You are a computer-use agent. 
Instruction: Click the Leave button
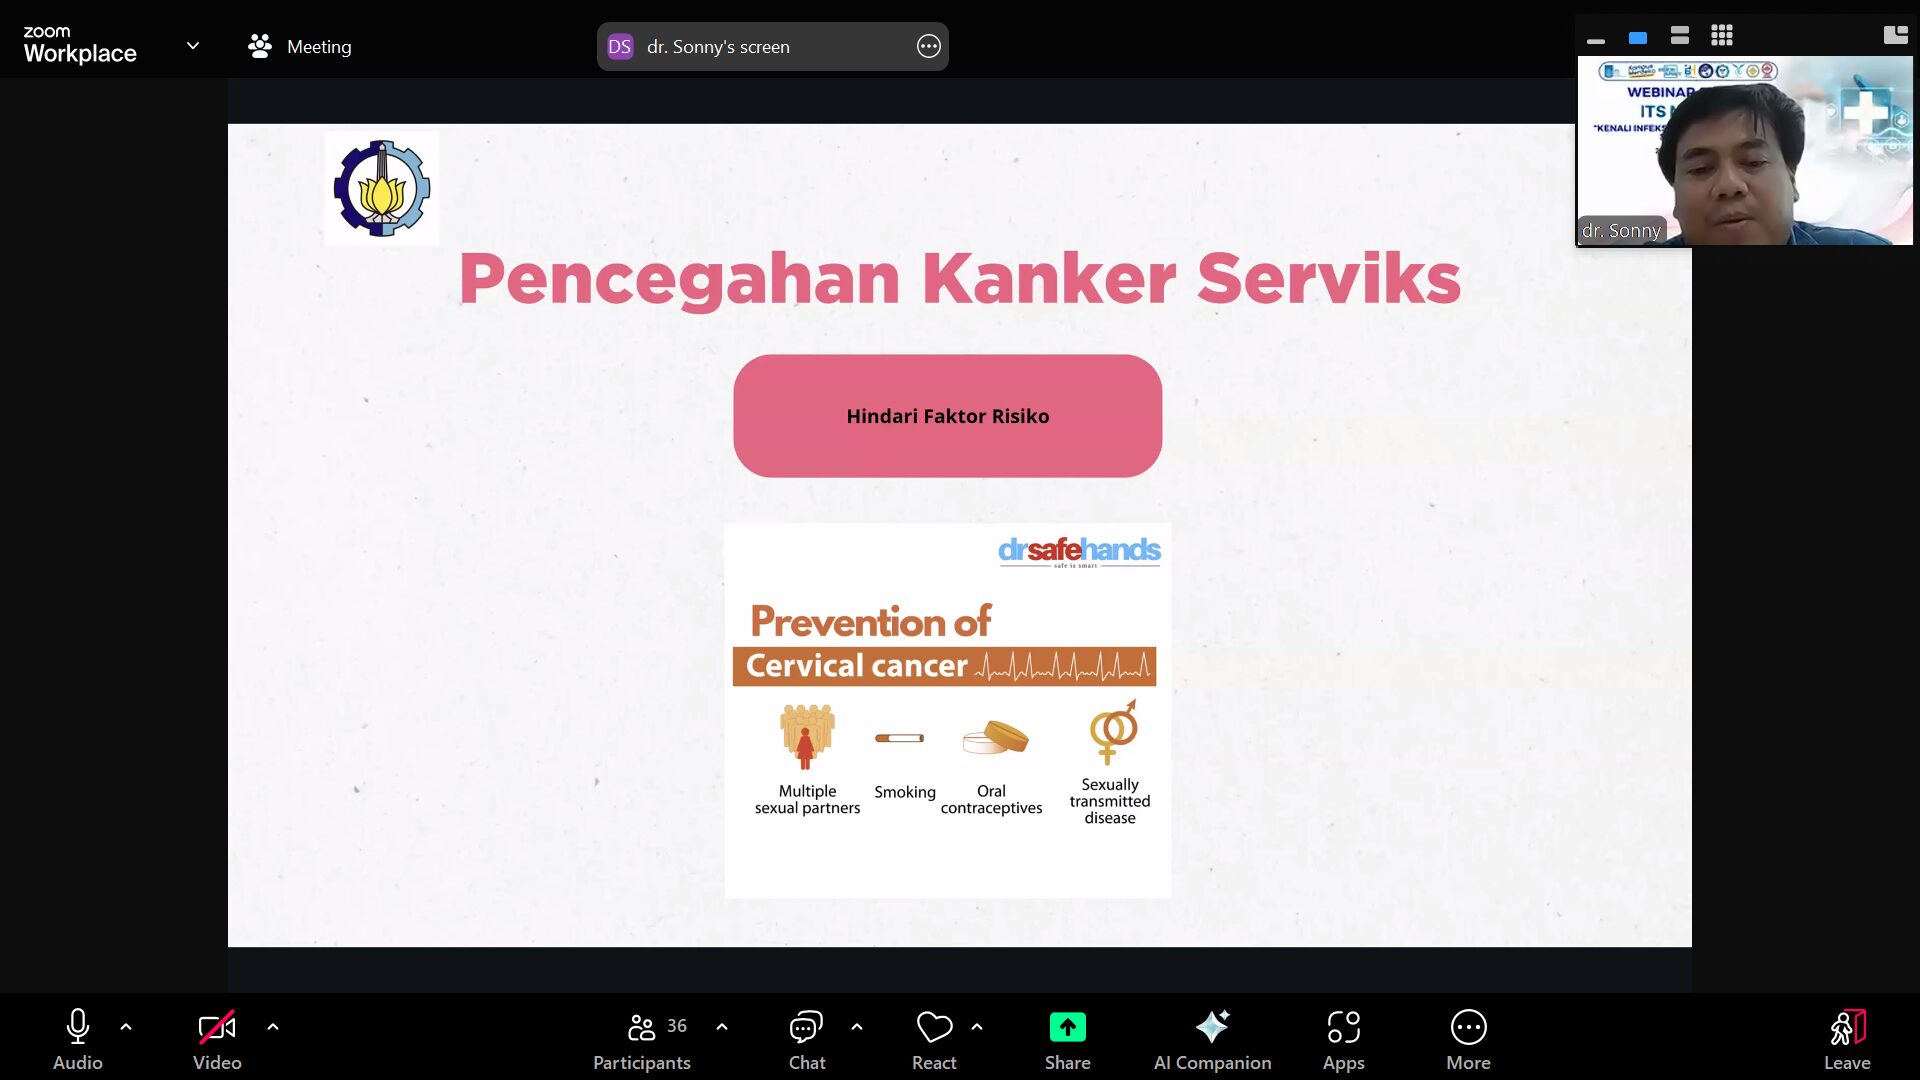click(1846, 1039)
